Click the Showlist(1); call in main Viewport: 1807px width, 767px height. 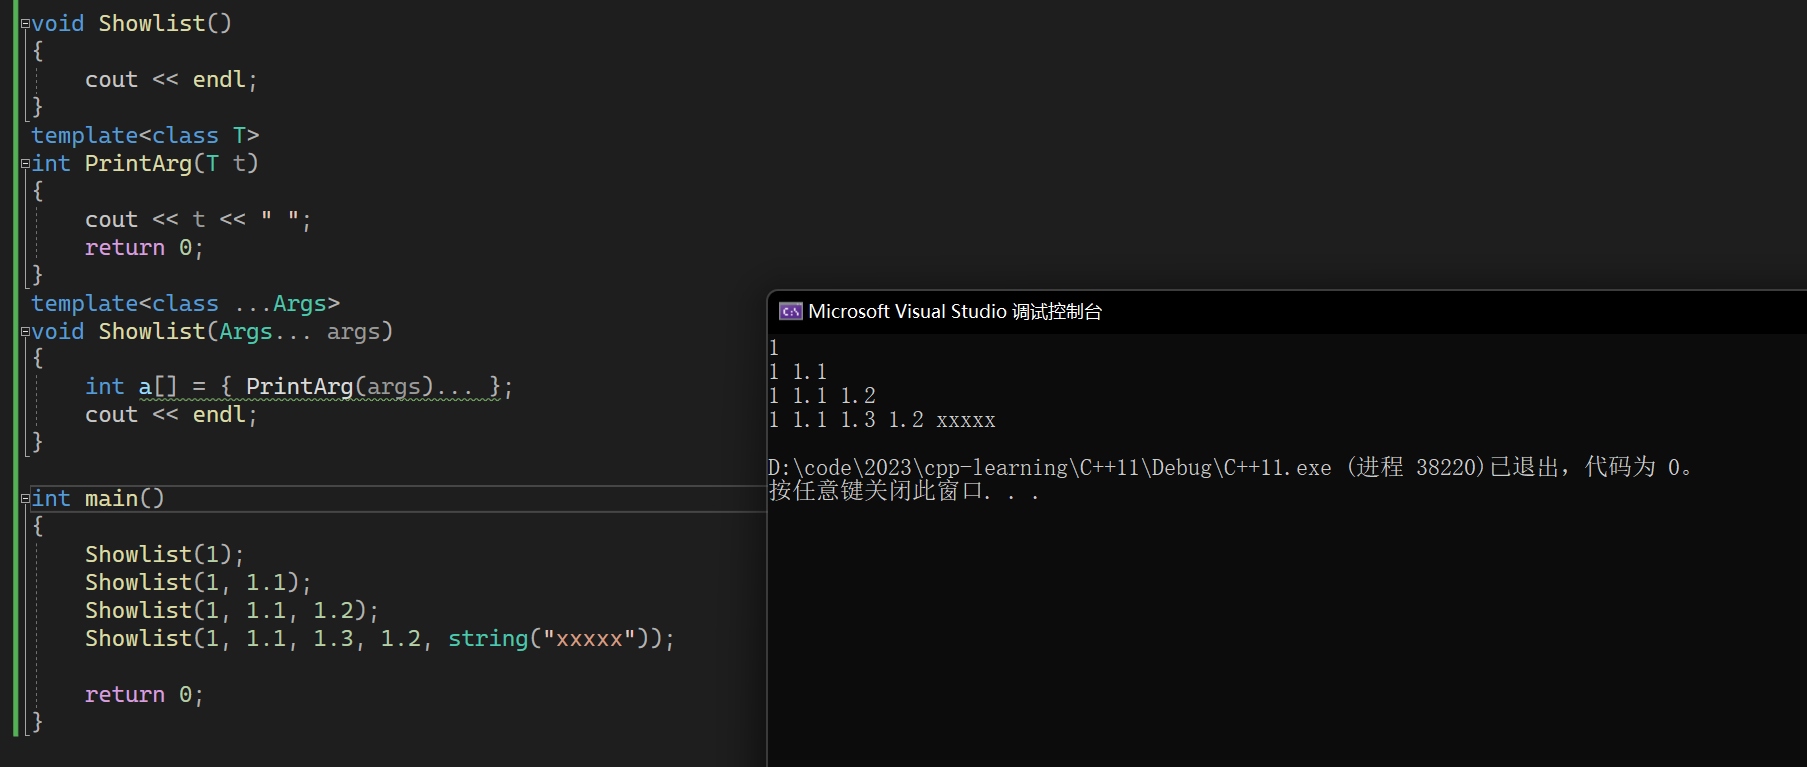(x=165, y=555)
